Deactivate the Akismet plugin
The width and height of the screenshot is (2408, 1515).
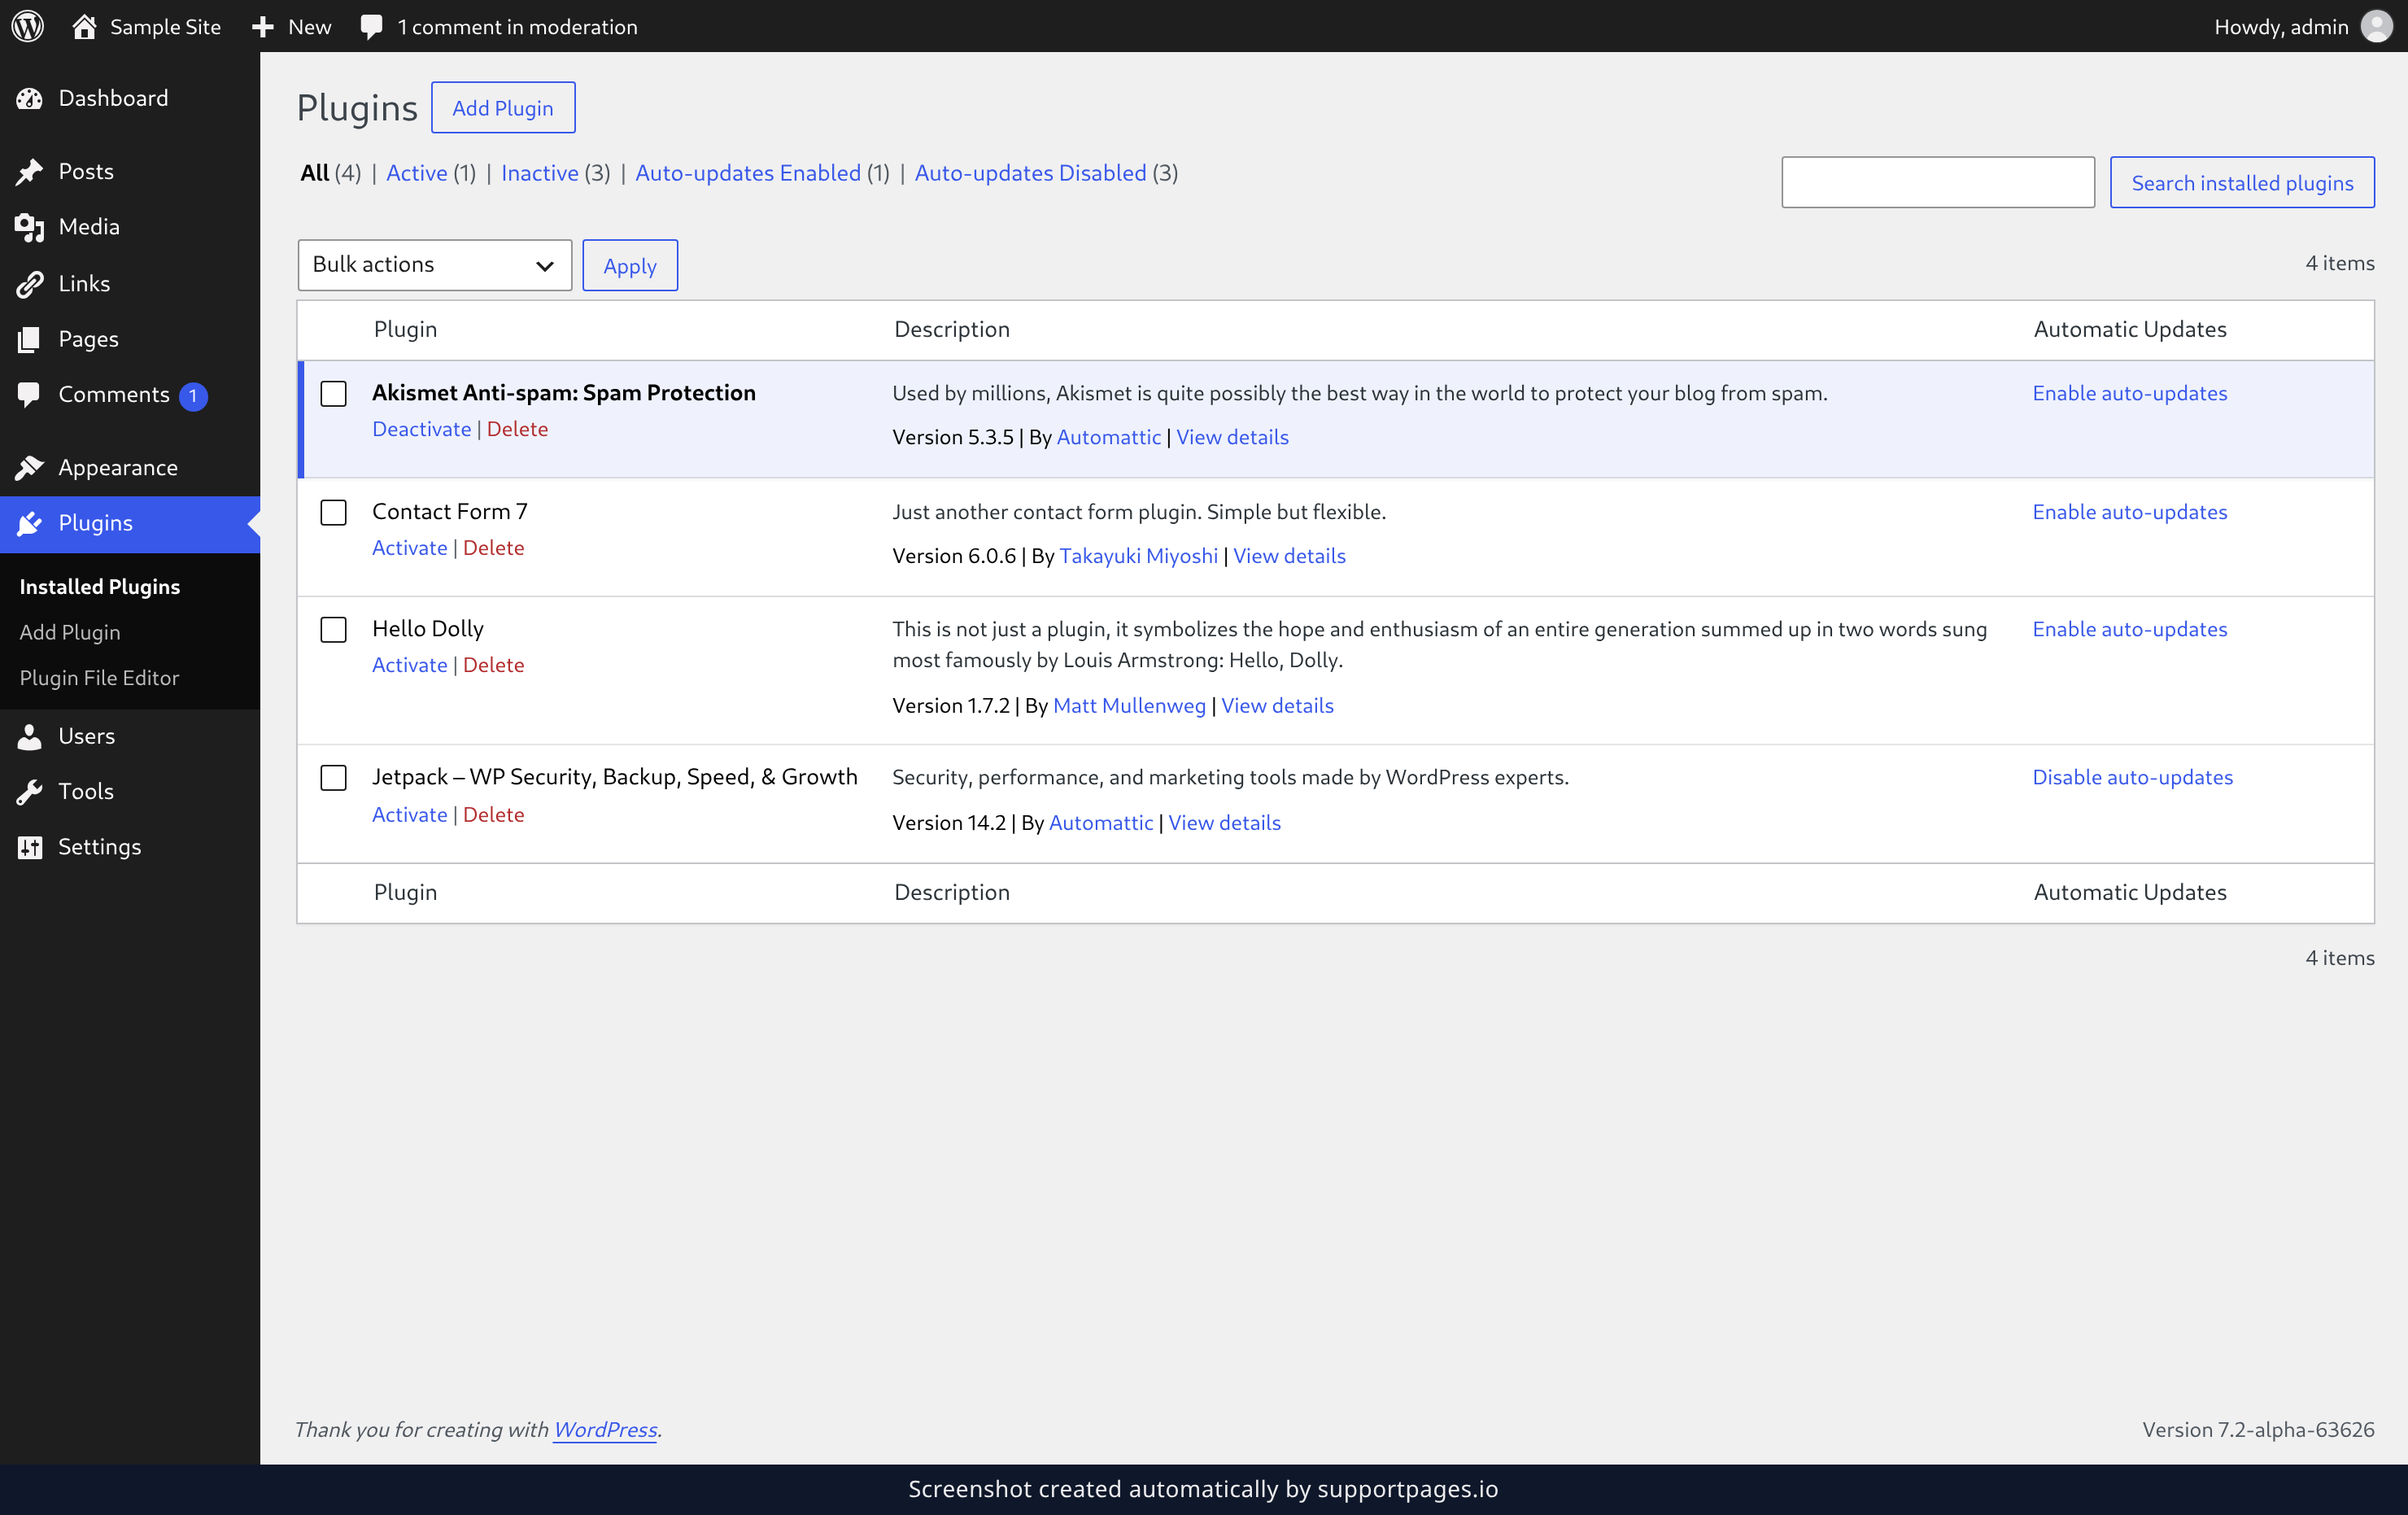421,429
